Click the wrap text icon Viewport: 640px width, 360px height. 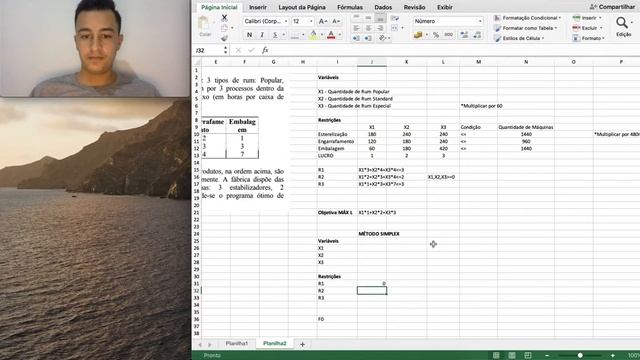pyautogui.click(x=395, y=18)
